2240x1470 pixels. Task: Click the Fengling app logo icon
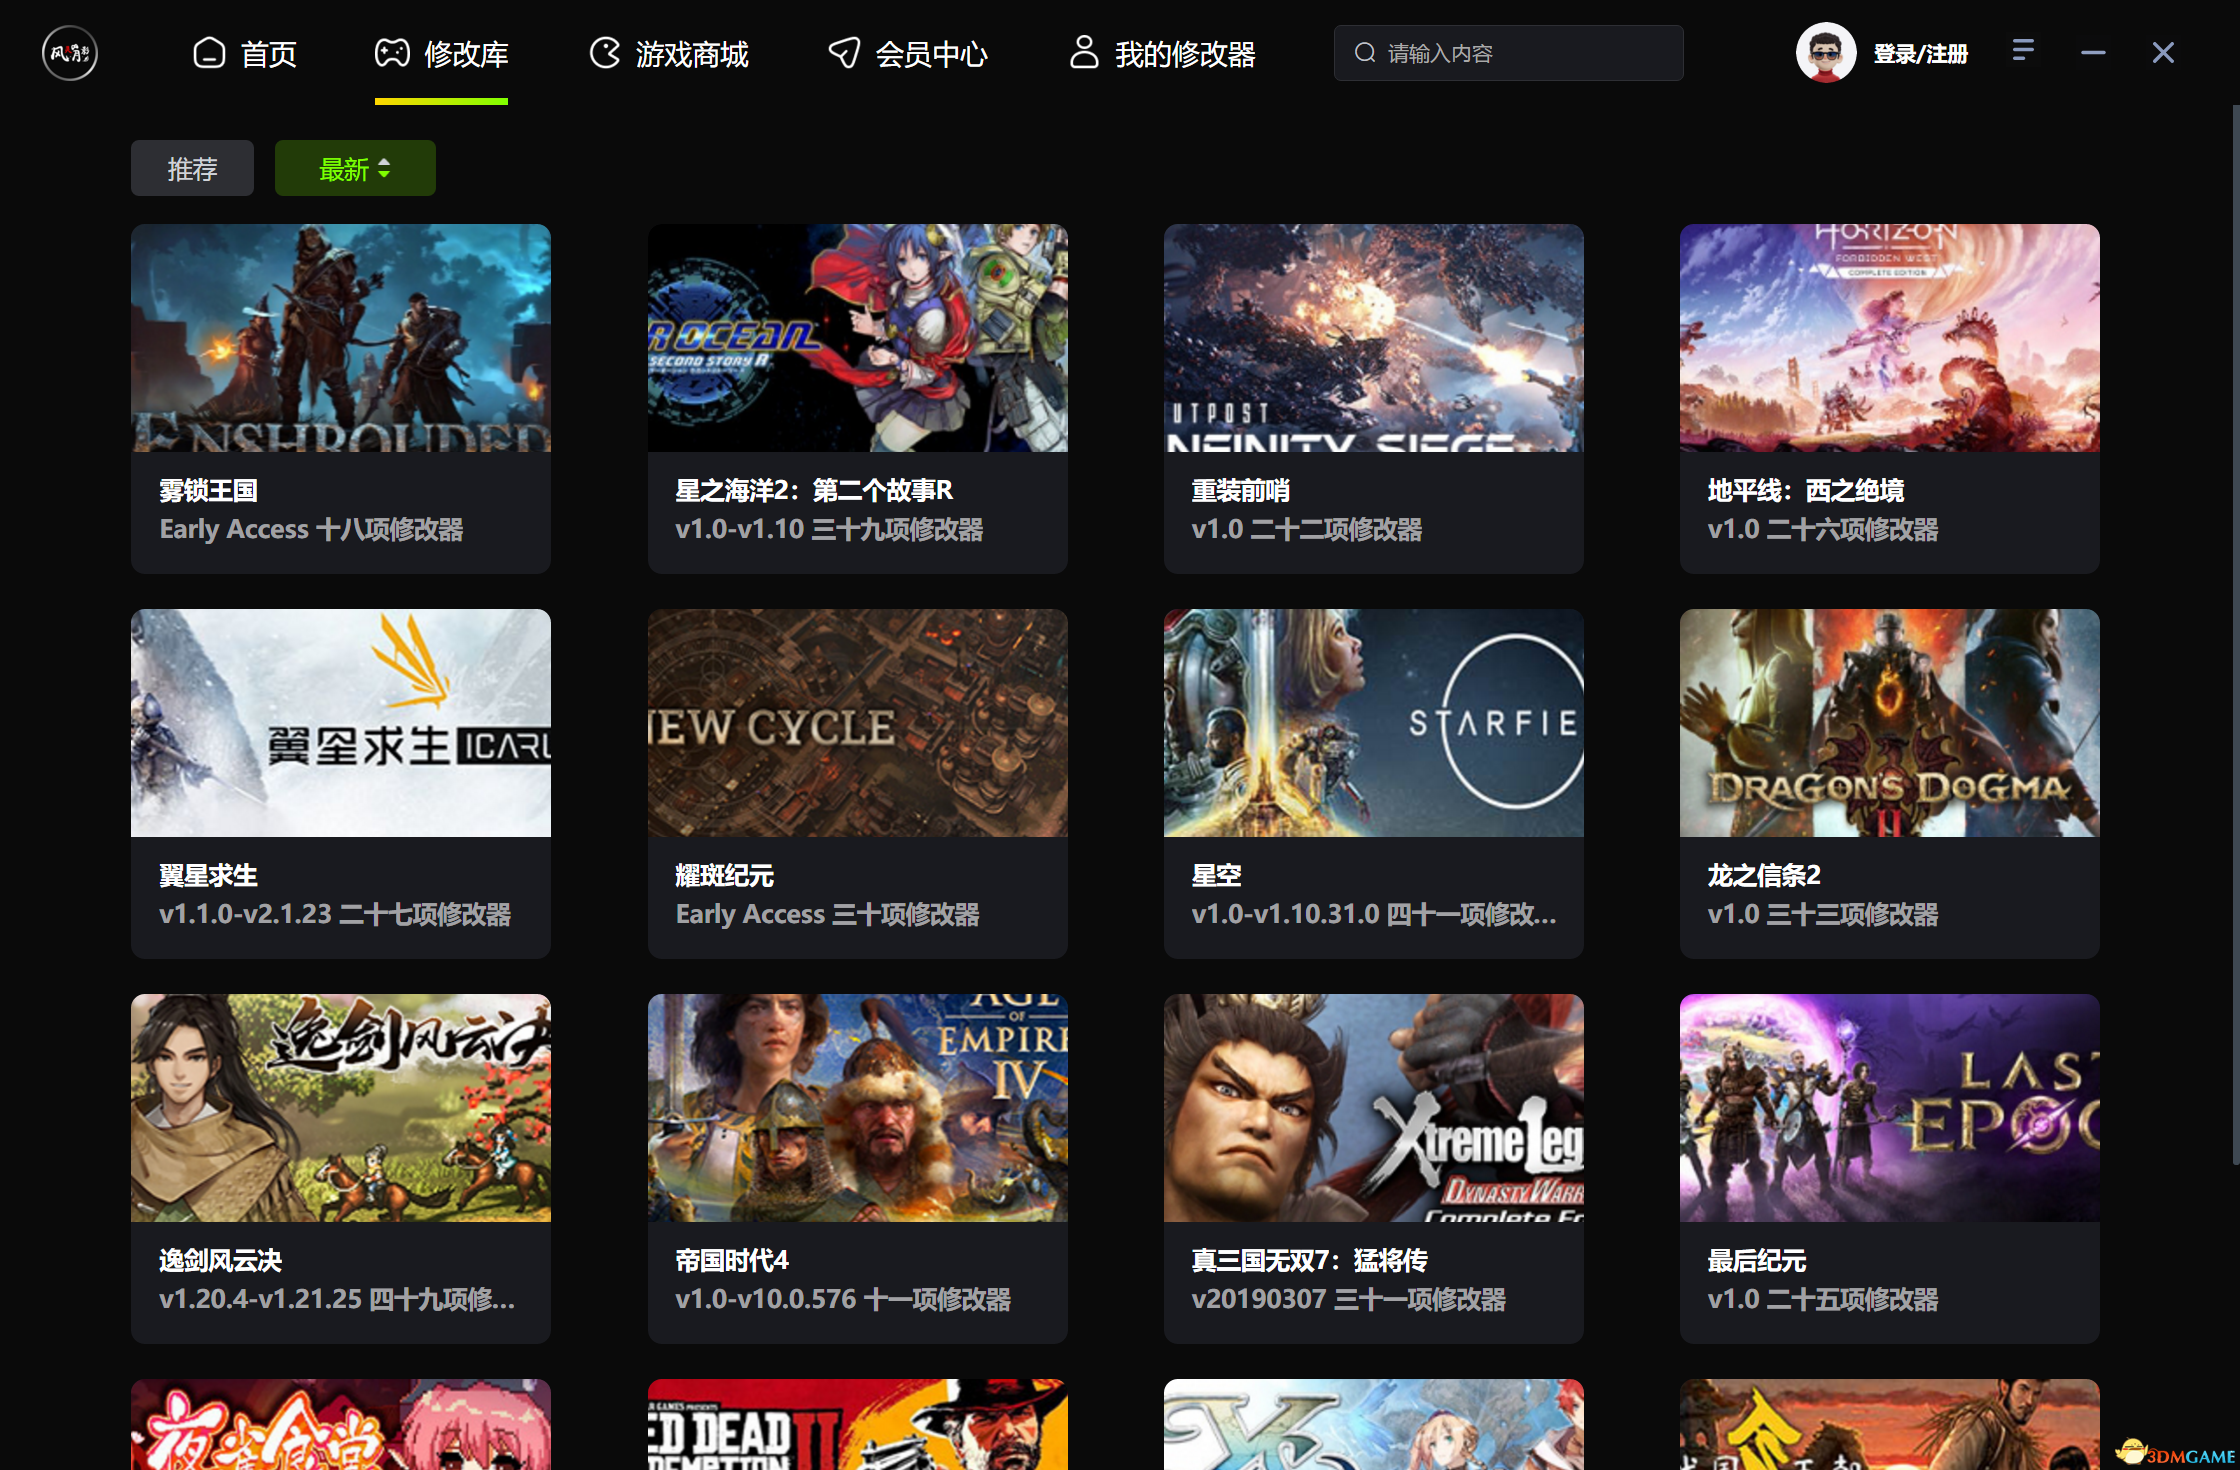pos(70,53)
